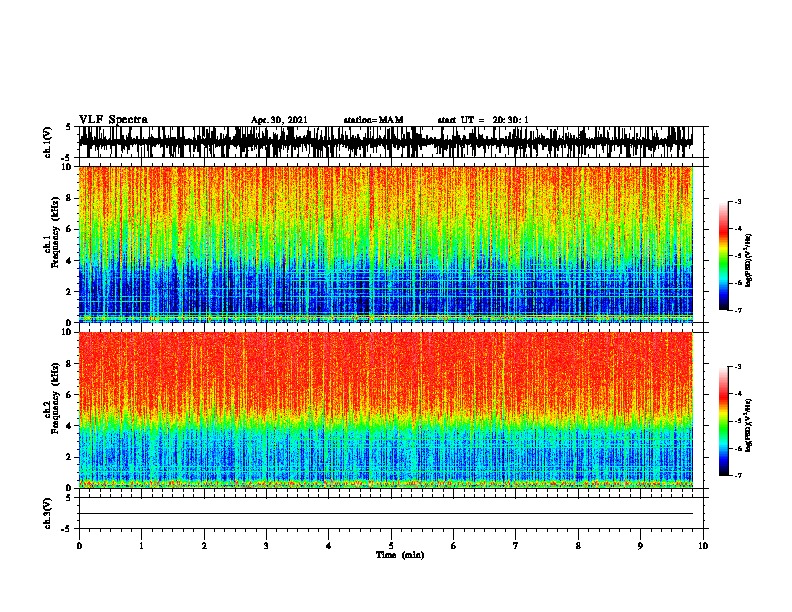Click the "station=MAM" header label
Image resolution: width=792 pixels, height=612 pixels.
(x=373, y=120)
